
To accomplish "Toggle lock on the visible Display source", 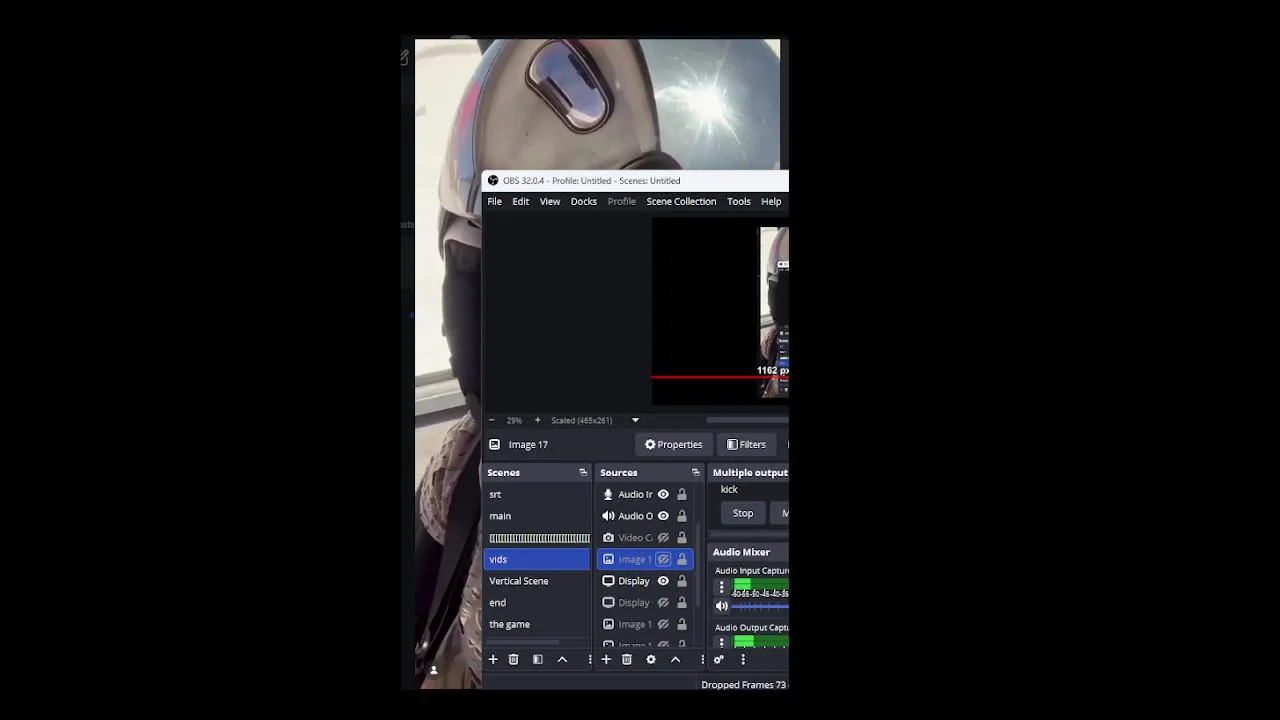I will tap(682, 581).
